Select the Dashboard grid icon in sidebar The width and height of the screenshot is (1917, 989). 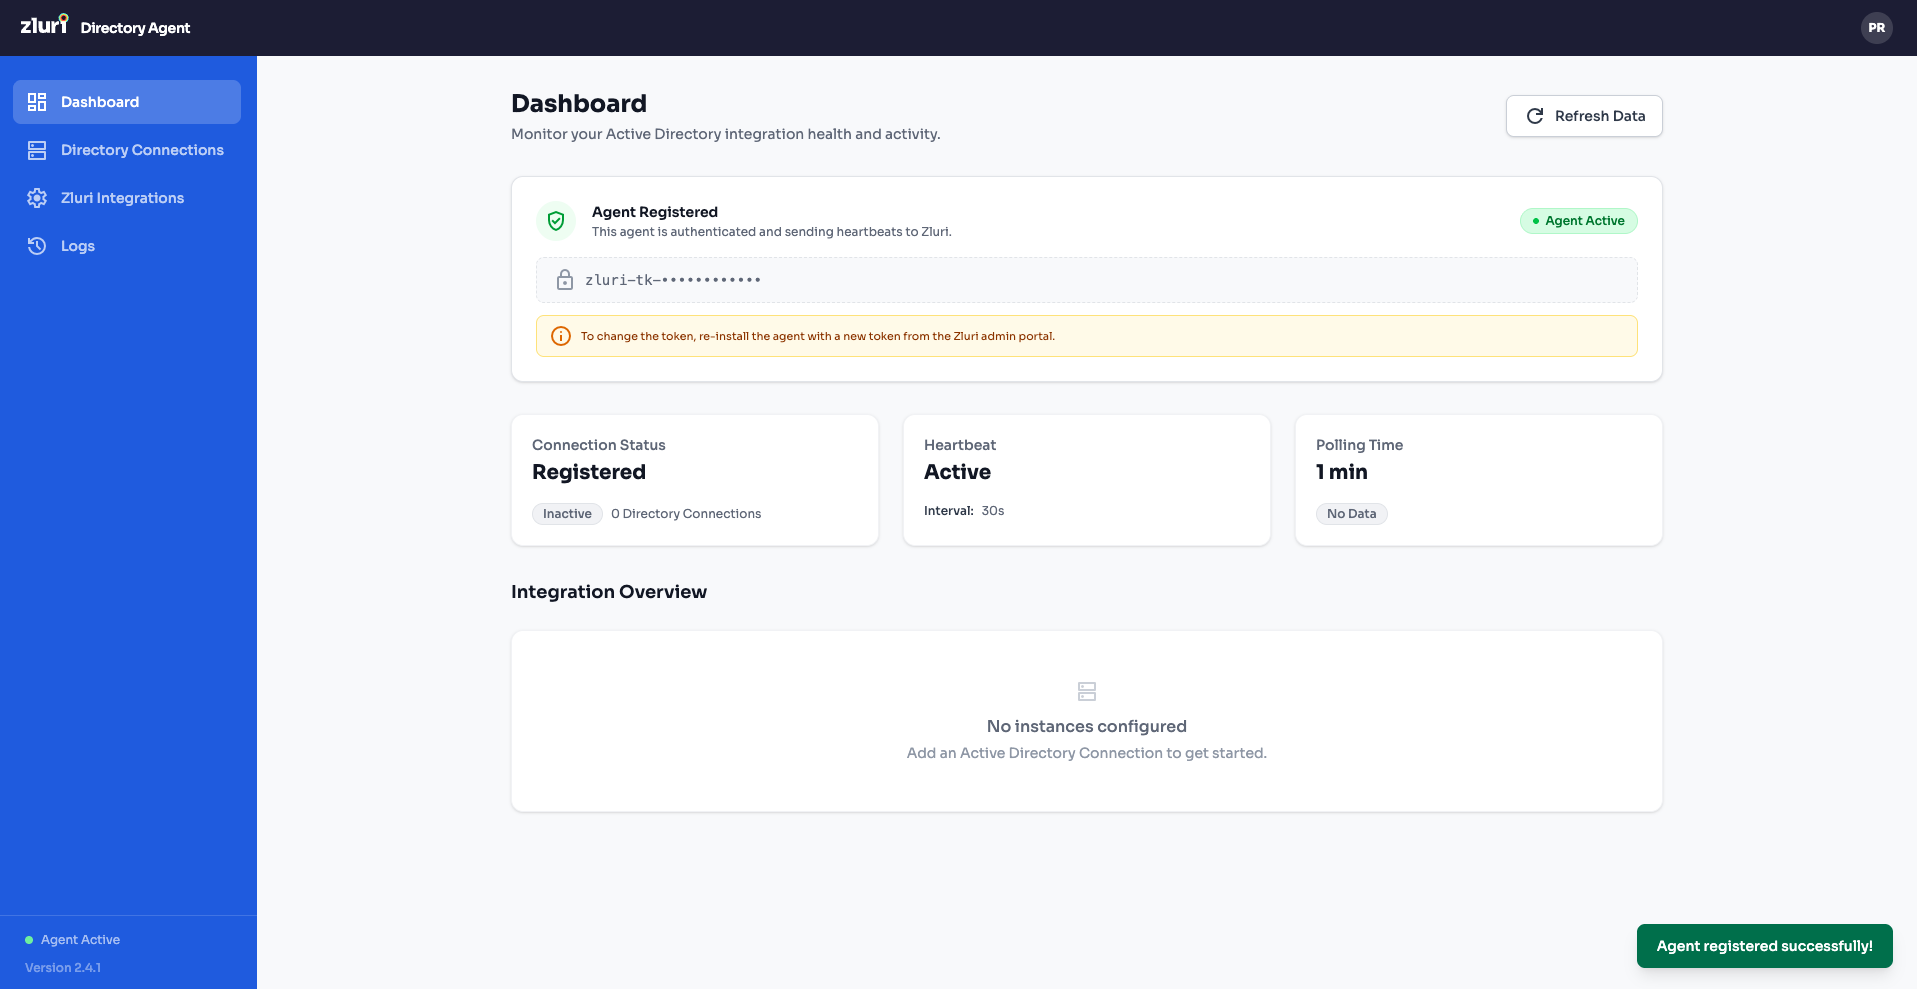(36, 101)
